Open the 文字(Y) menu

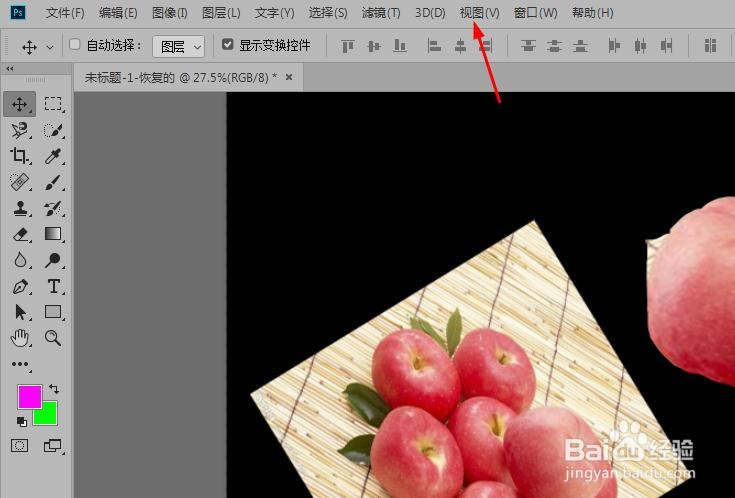pos(274,13)
